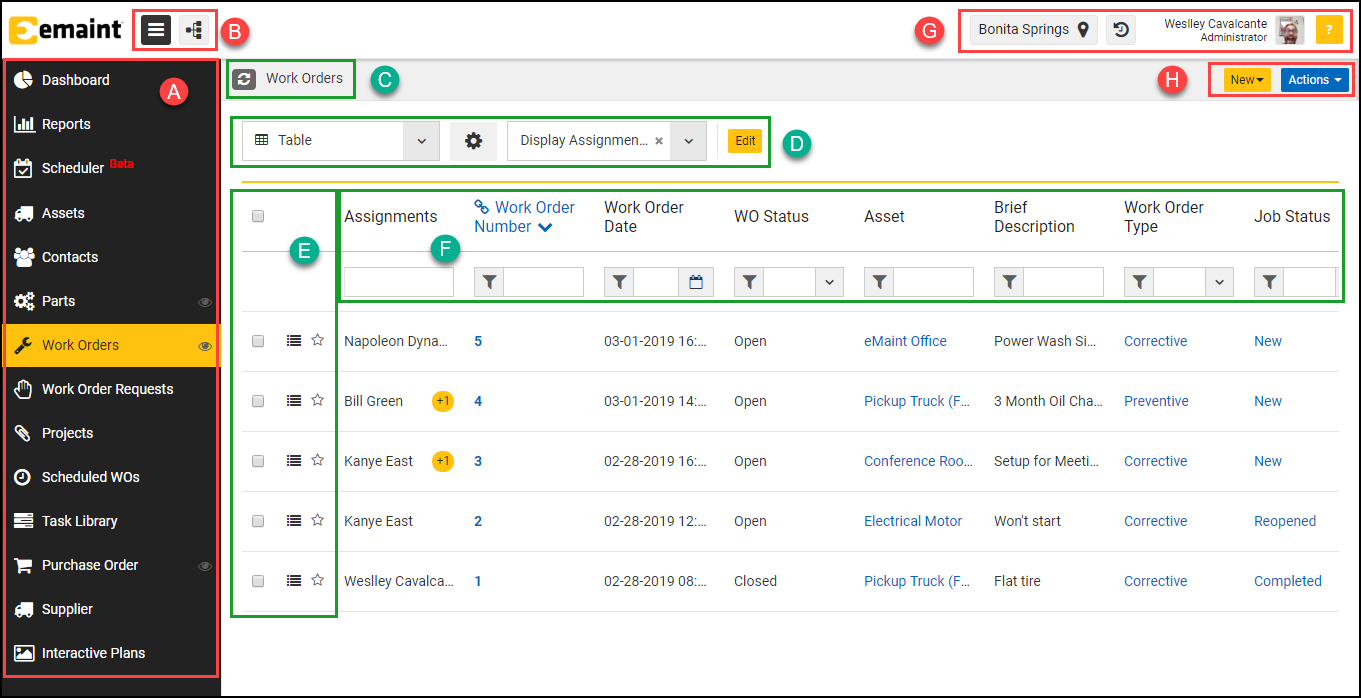Image resolution: width=1361 pixels, height=698 pixels.
Task: Open the hamburger navigation menu
Action: tap(154, 29)
